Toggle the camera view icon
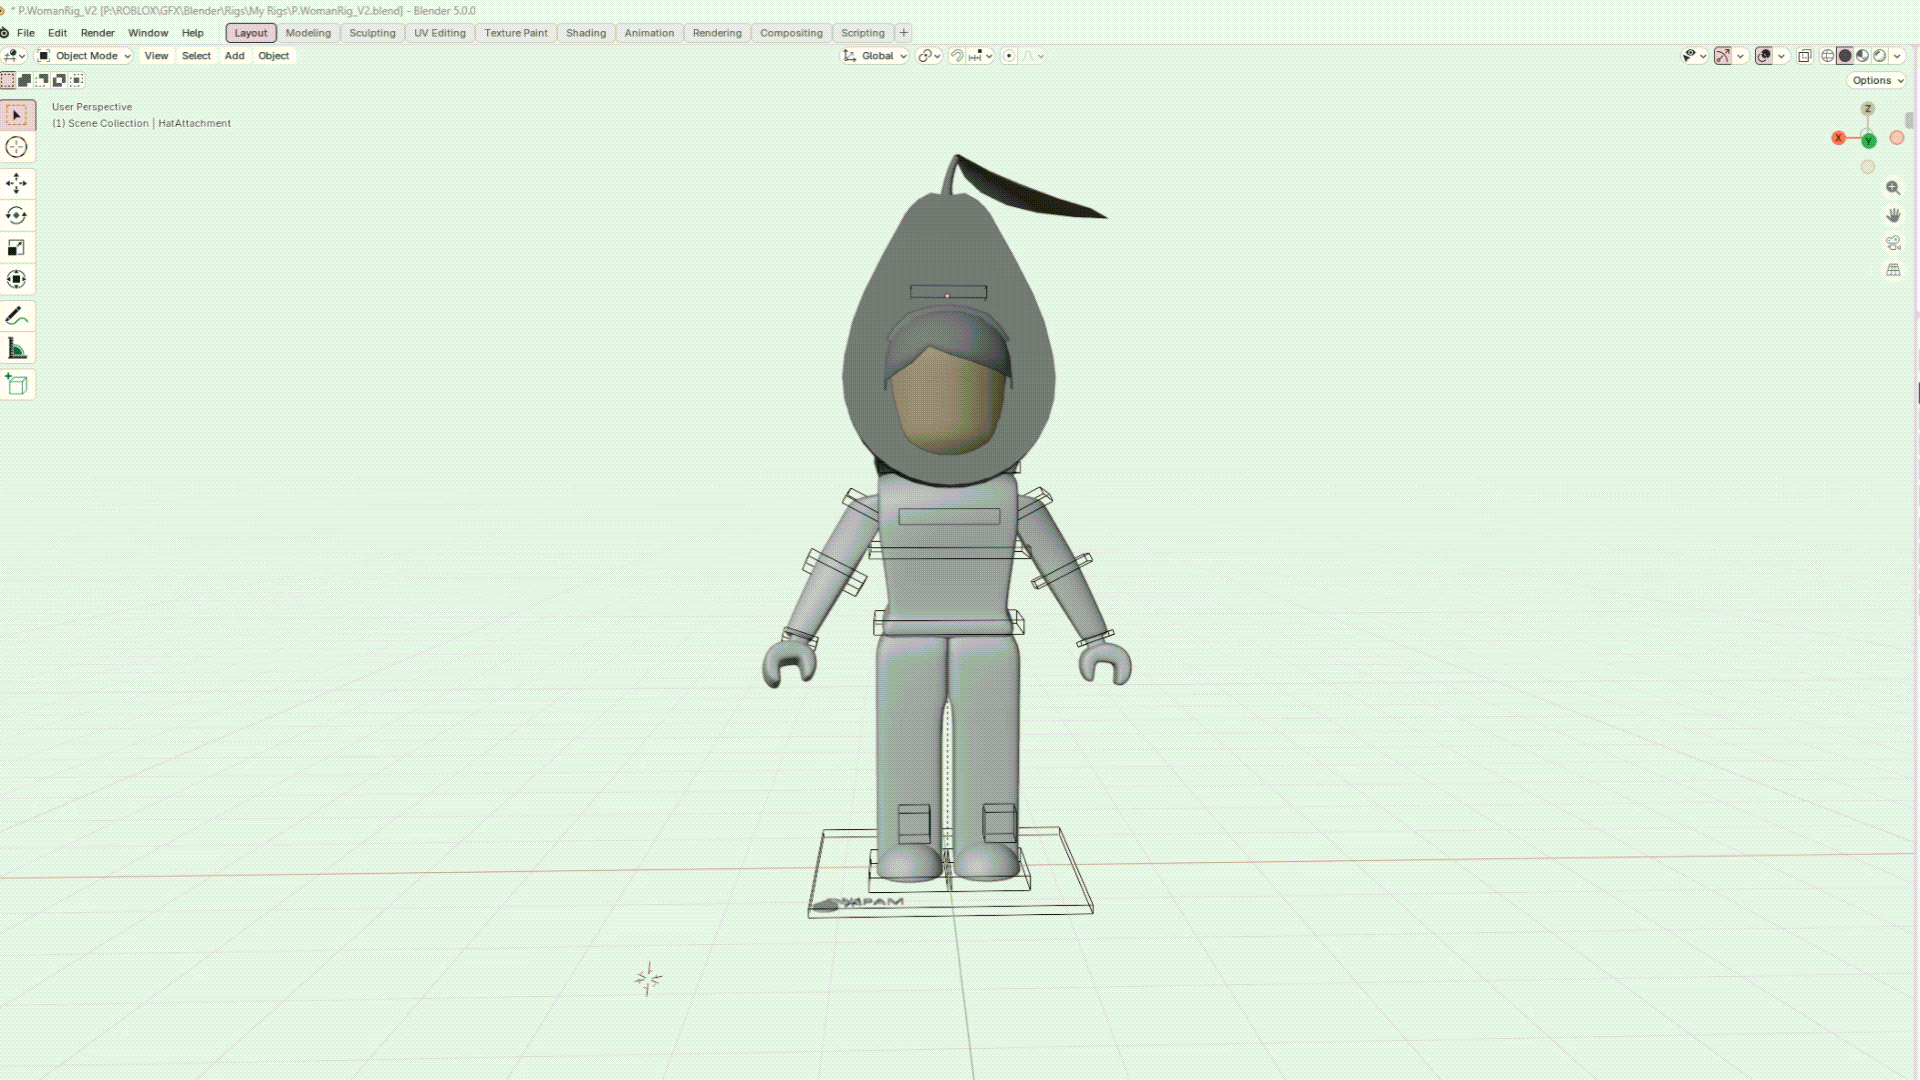 pos(1893,243)
